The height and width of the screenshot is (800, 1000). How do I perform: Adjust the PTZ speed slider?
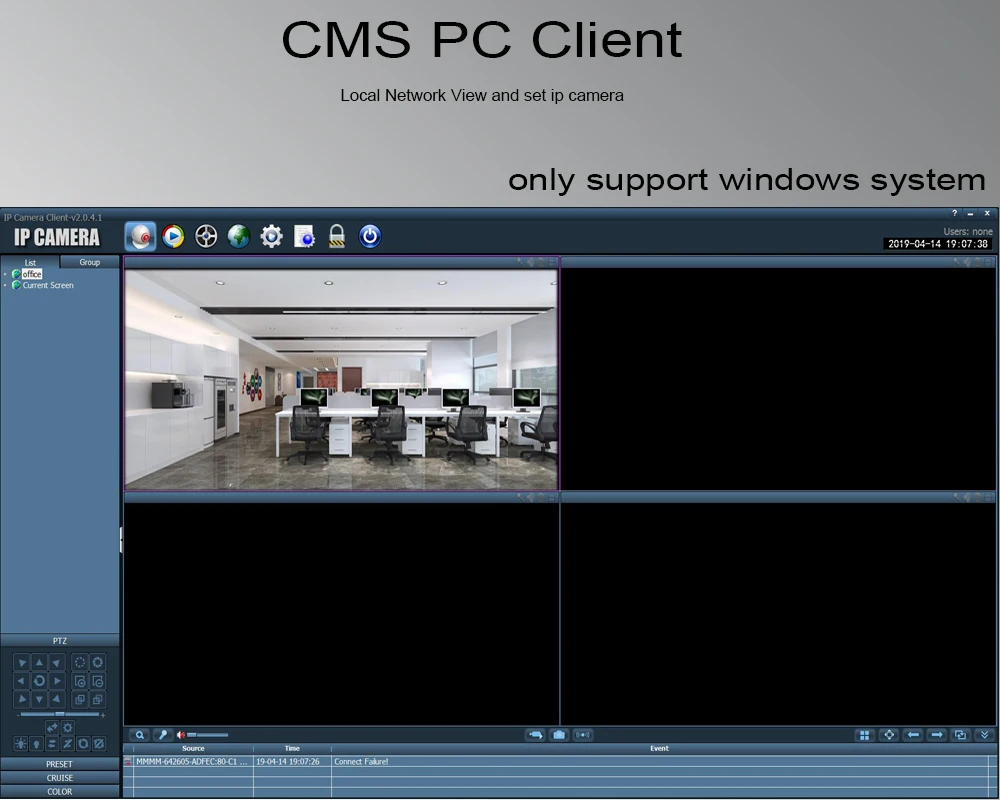pyautogui.click(x=59, y=715)
